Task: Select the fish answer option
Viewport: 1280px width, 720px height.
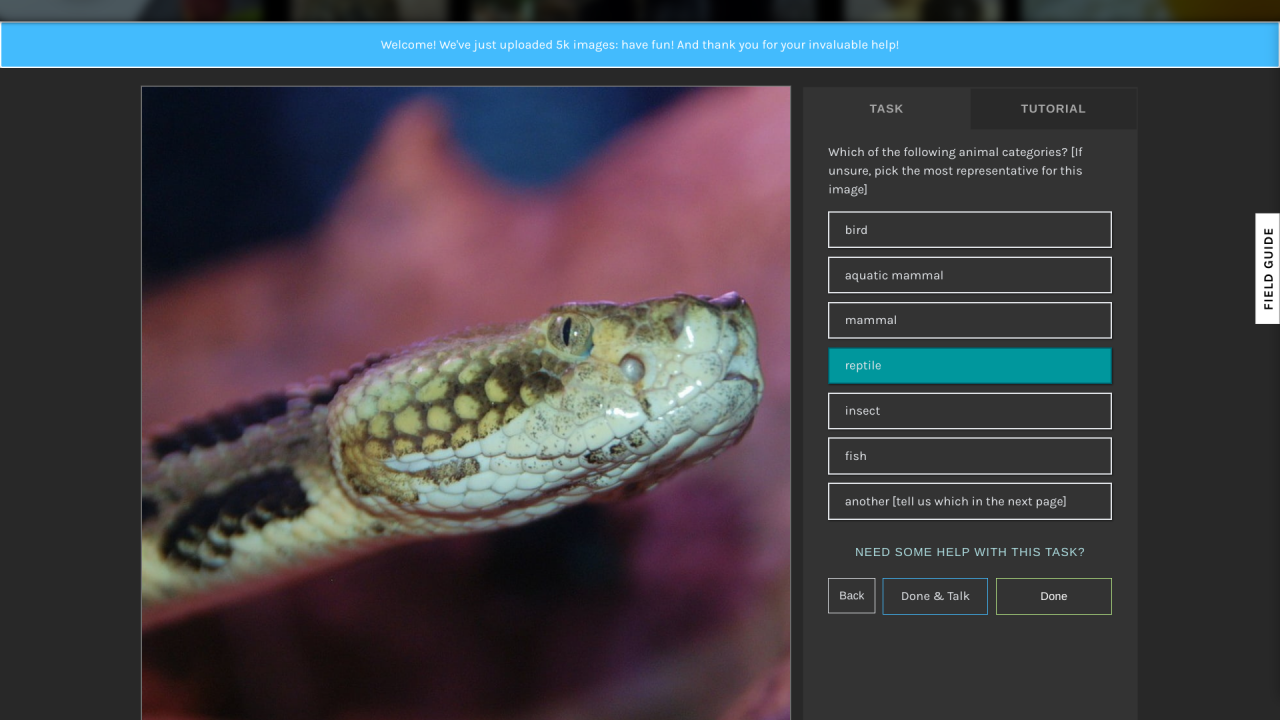Action: click(x=969, y=456)
